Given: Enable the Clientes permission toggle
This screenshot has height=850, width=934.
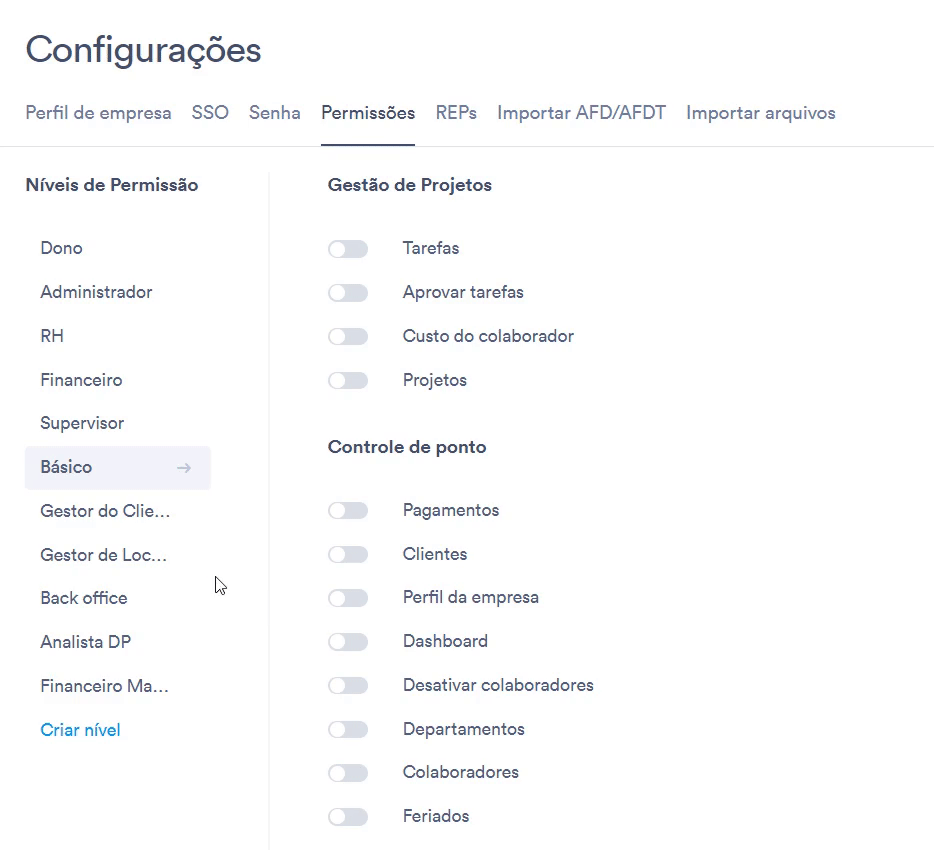Looking at the screenshot, I should click(348, 555).
